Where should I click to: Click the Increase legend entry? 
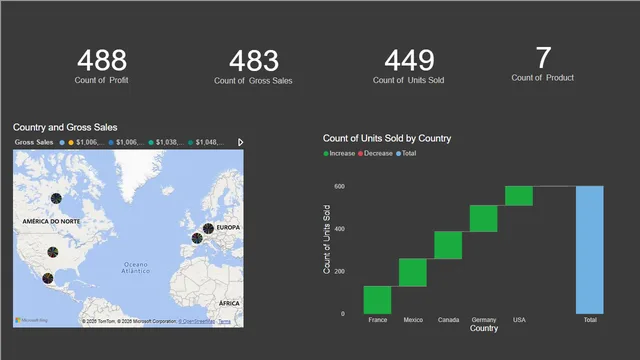[339, 153]
